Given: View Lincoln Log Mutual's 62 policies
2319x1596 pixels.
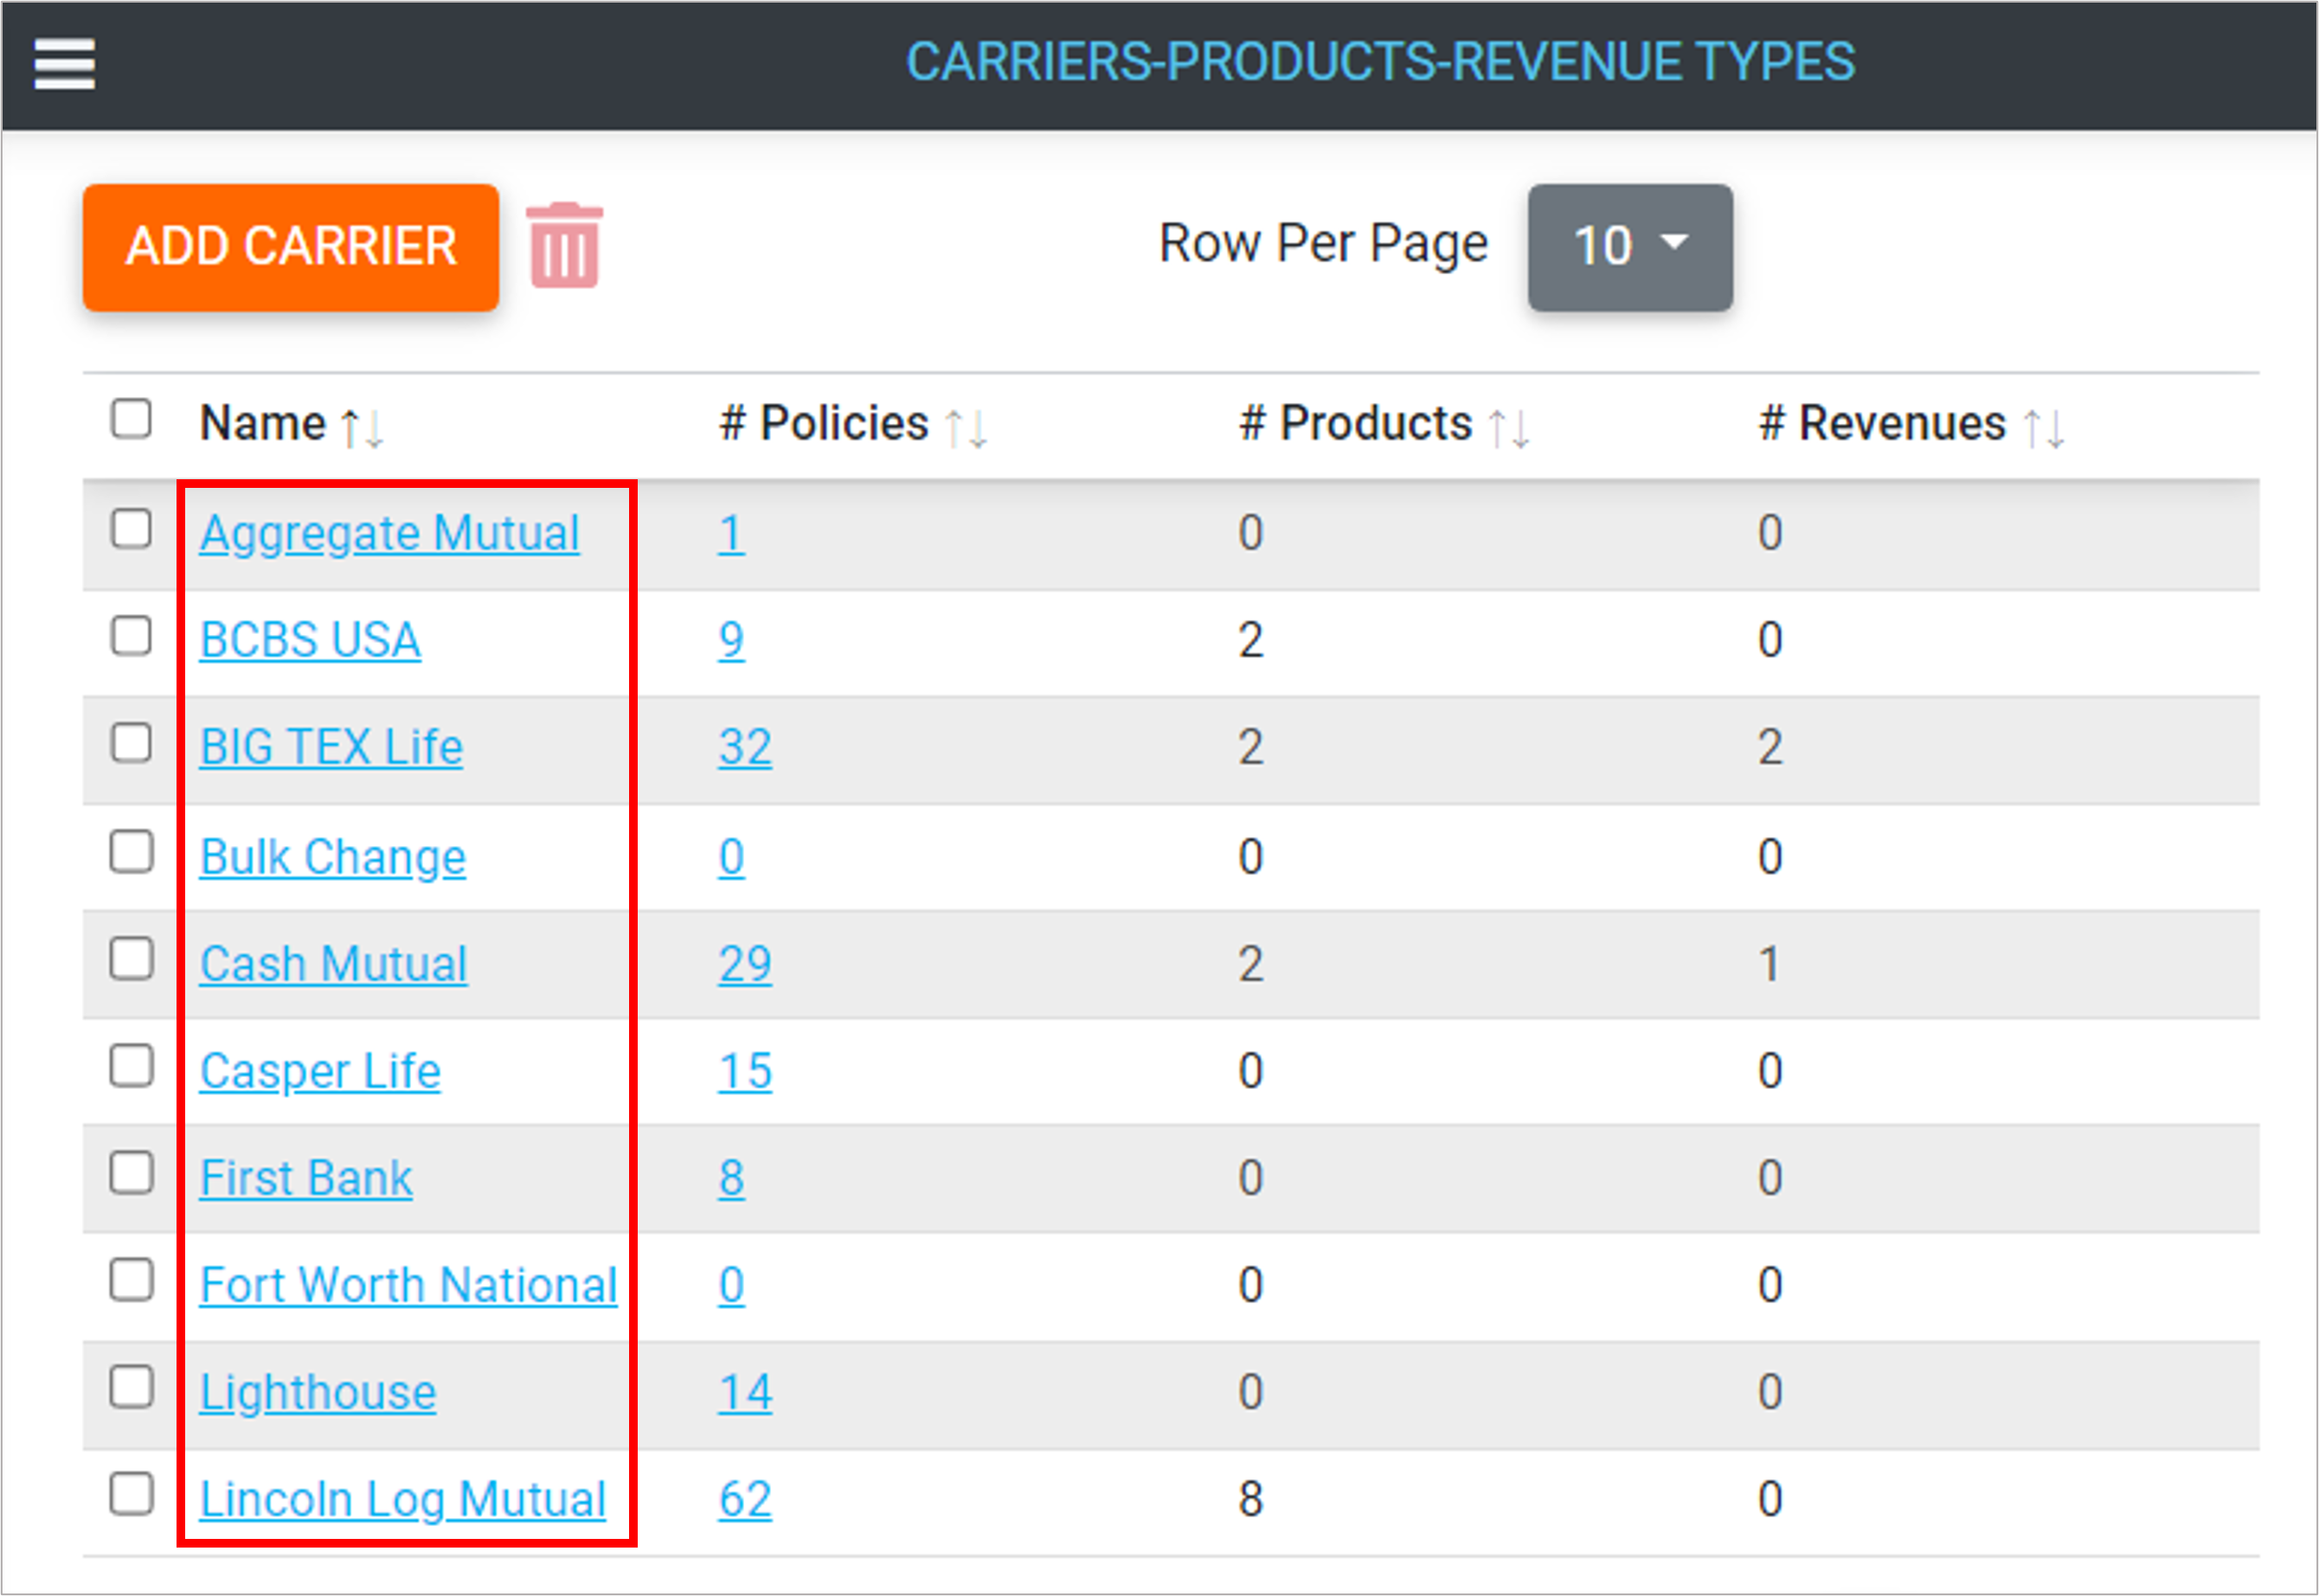Looking at the screenshot, I should click(744, 1499).
